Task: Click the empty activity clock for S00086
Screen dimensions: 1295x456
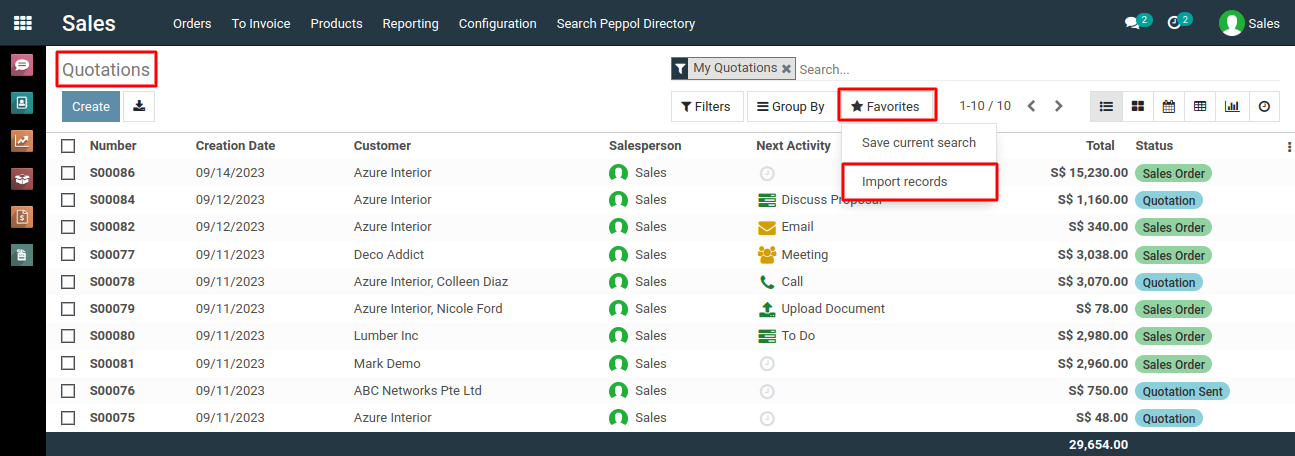Action: (767, 173)
